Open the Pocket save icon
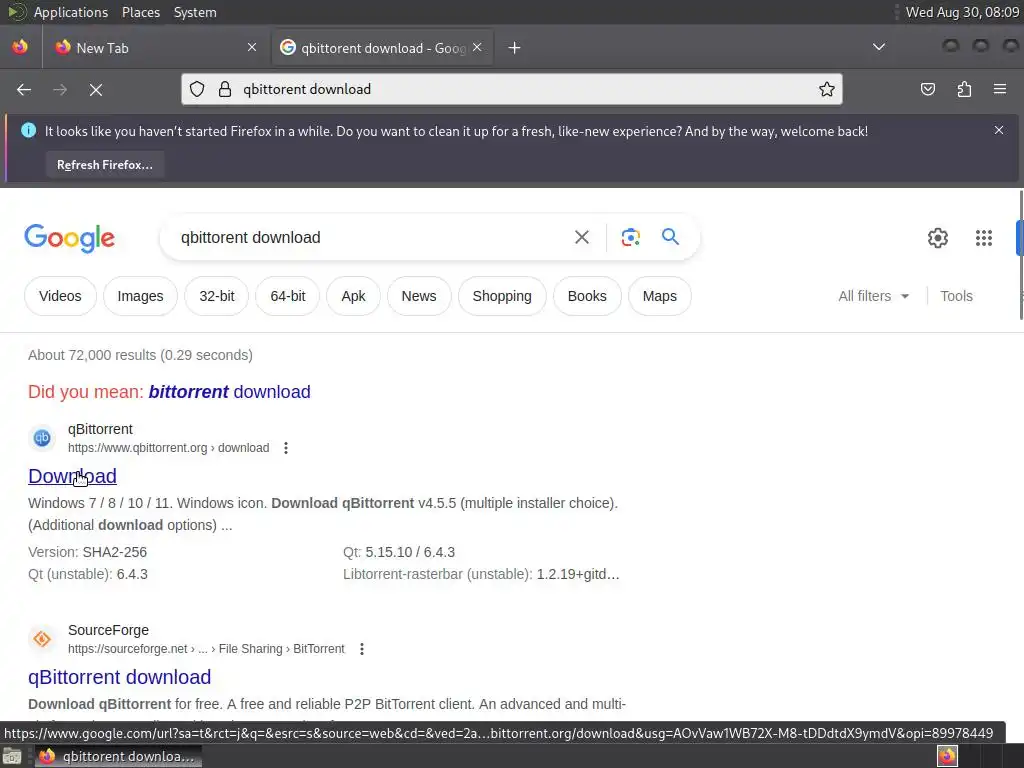Image resolution: width=1024 pixels, height=768 pixels. (928, 89)
